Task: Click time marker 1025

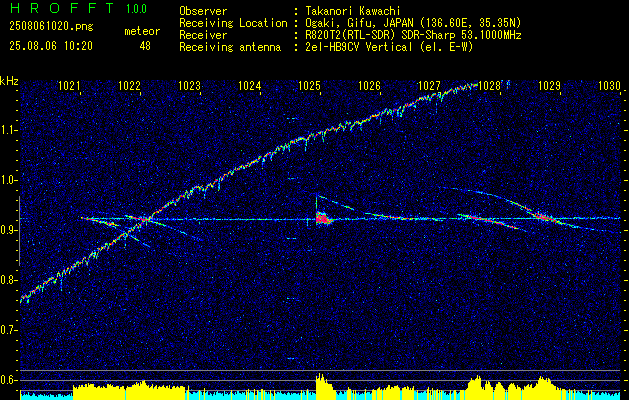Action: tap(310, 85)
